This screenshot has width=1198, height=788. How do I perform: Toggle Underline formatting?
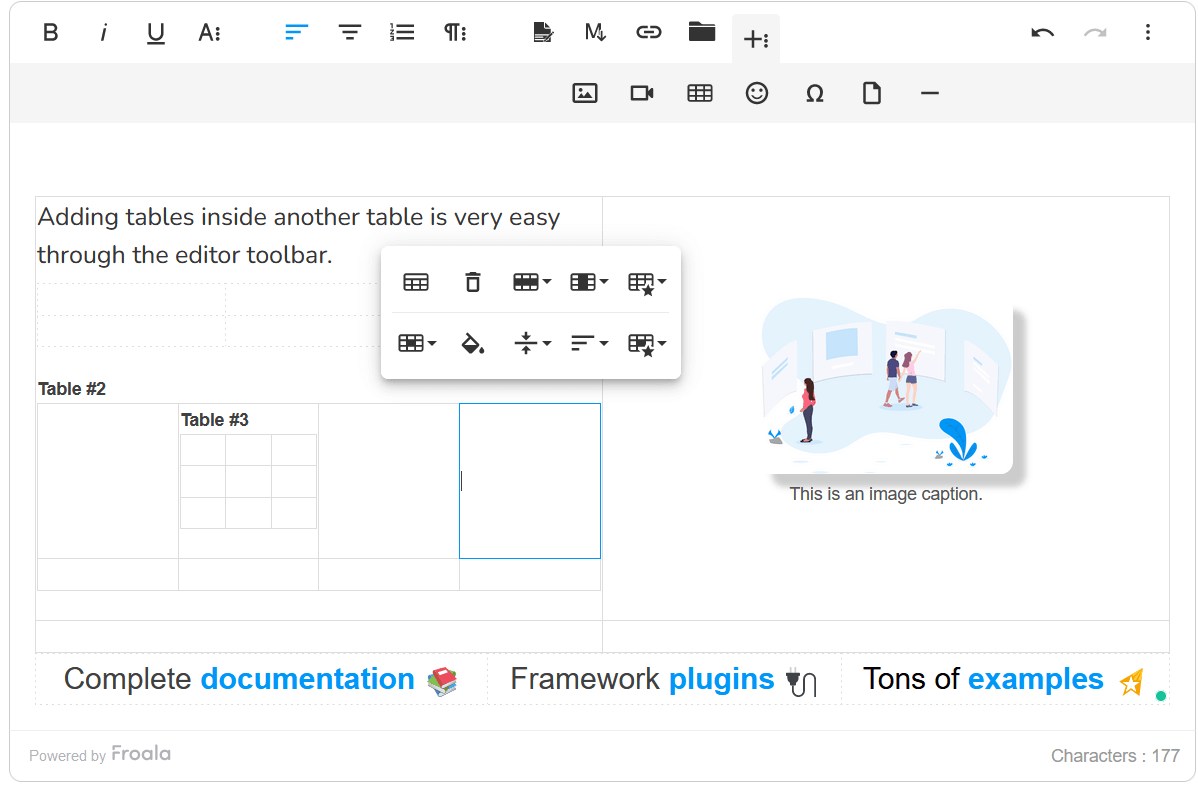pyautogui.click(x=156, y=32)
